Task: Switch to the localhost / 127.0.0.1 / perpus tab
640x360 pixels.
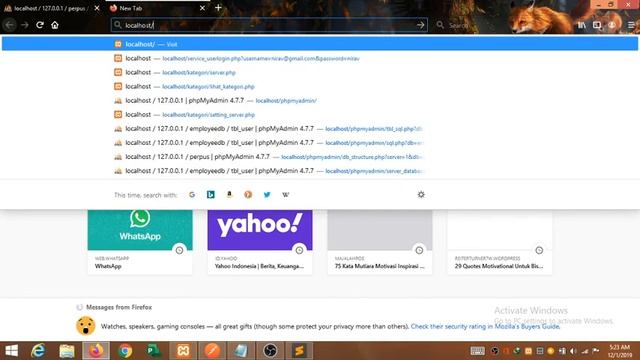Action: point(52,8)
